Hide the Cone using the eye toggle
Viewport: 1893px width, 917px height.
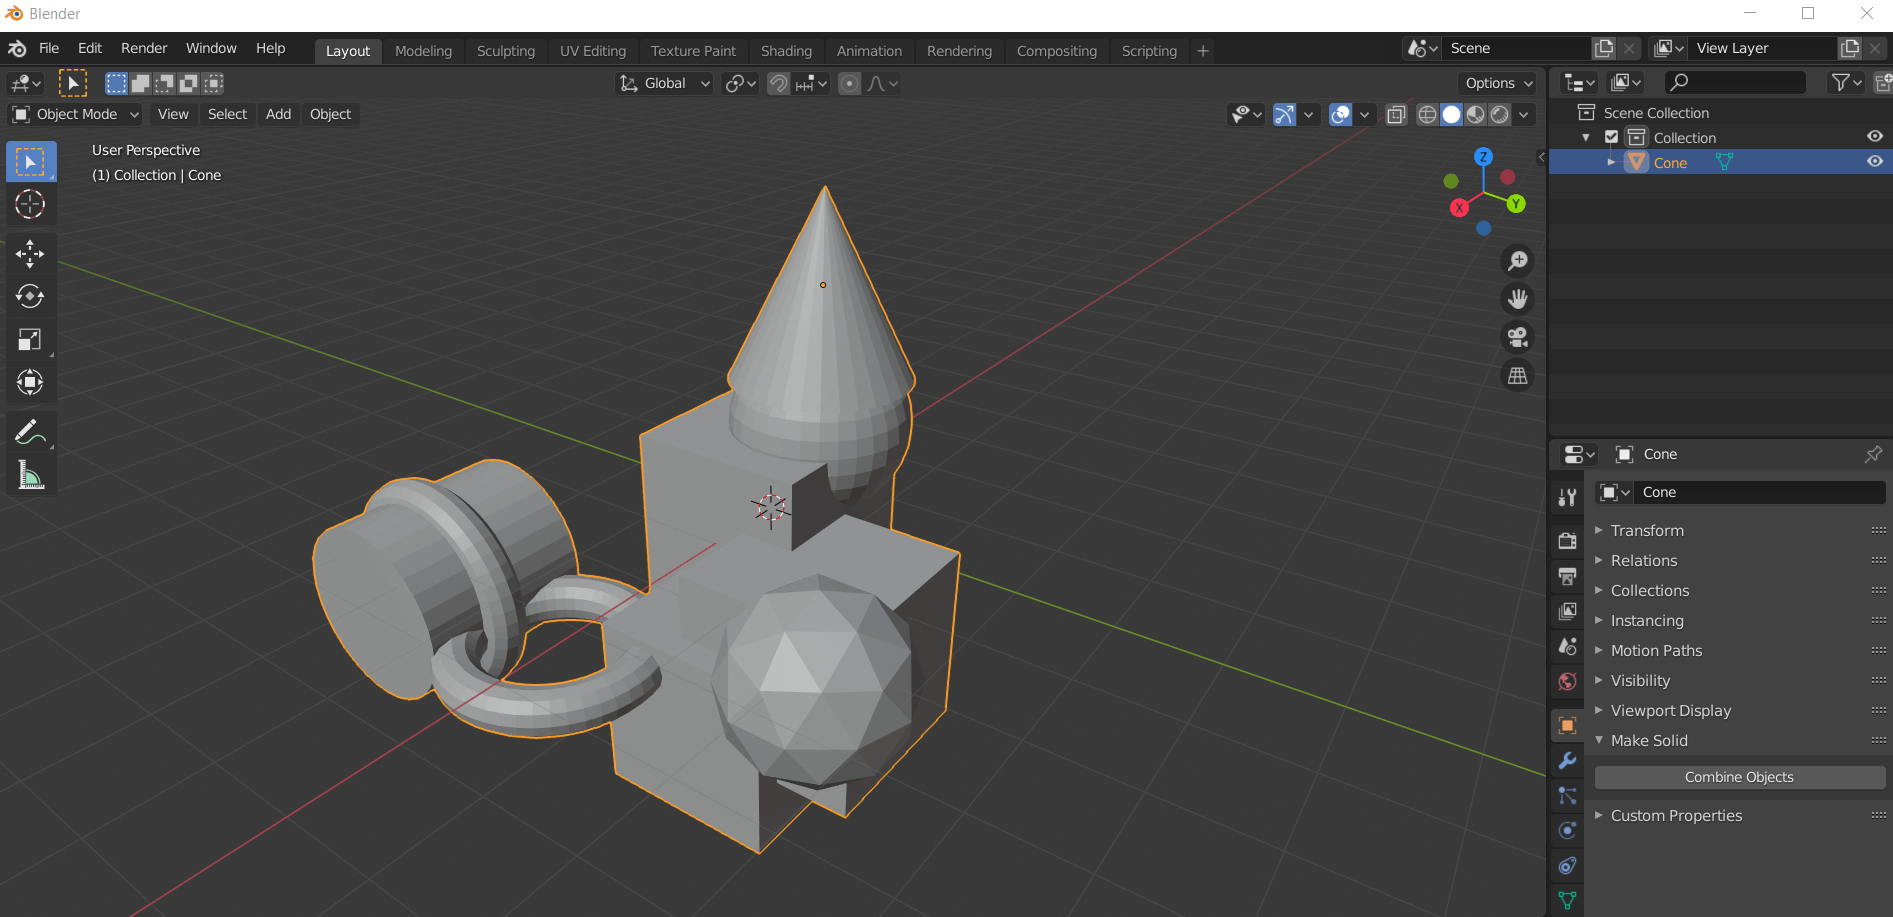coord(1875,161)
